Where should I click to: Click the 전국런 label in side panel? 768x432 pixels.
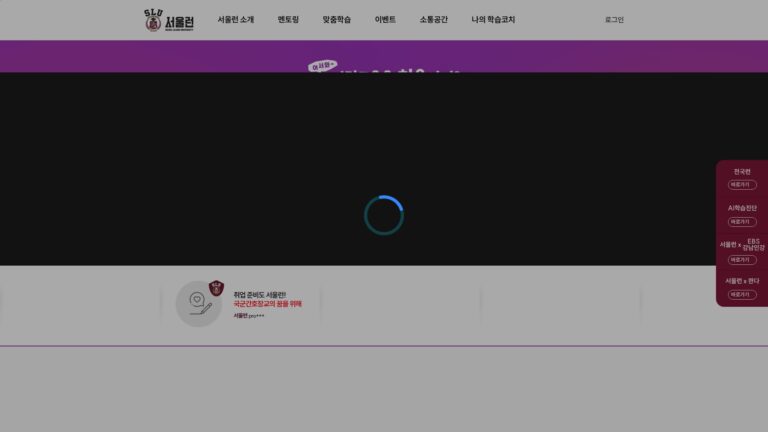click(742, 171)
